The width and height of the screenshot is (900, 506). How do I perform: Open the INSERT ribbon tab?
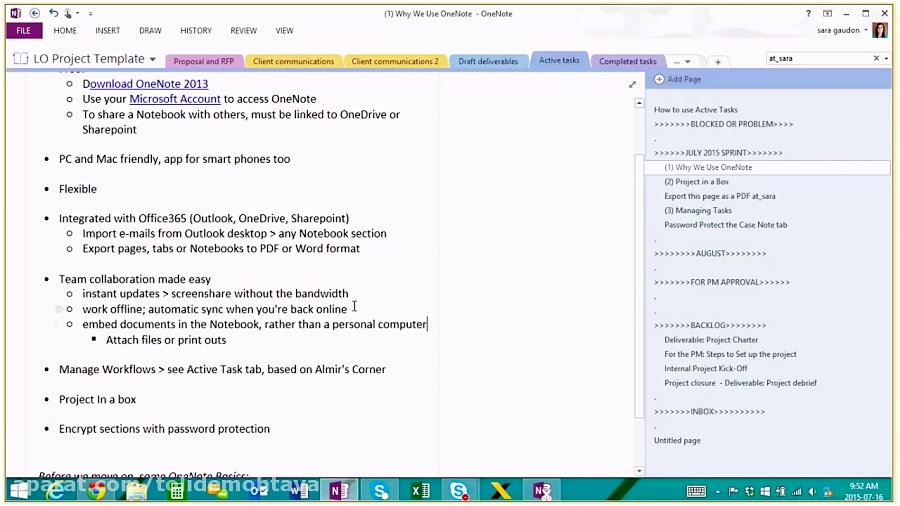[x=107, y=30]
